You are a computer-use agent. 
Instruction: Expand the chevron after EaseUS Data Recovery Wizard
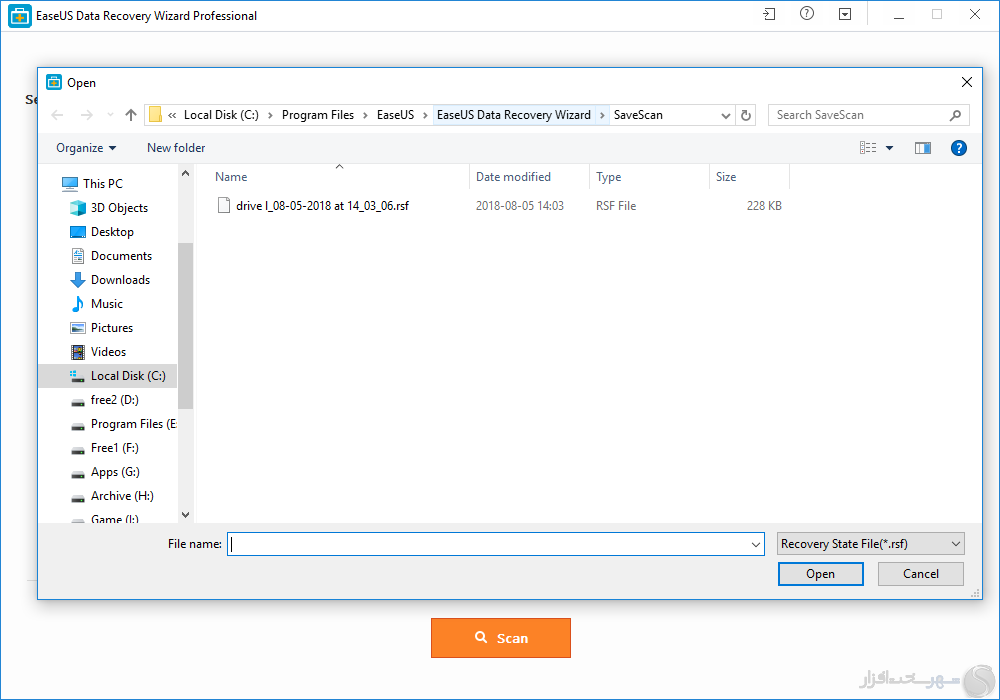pos(602,115)
